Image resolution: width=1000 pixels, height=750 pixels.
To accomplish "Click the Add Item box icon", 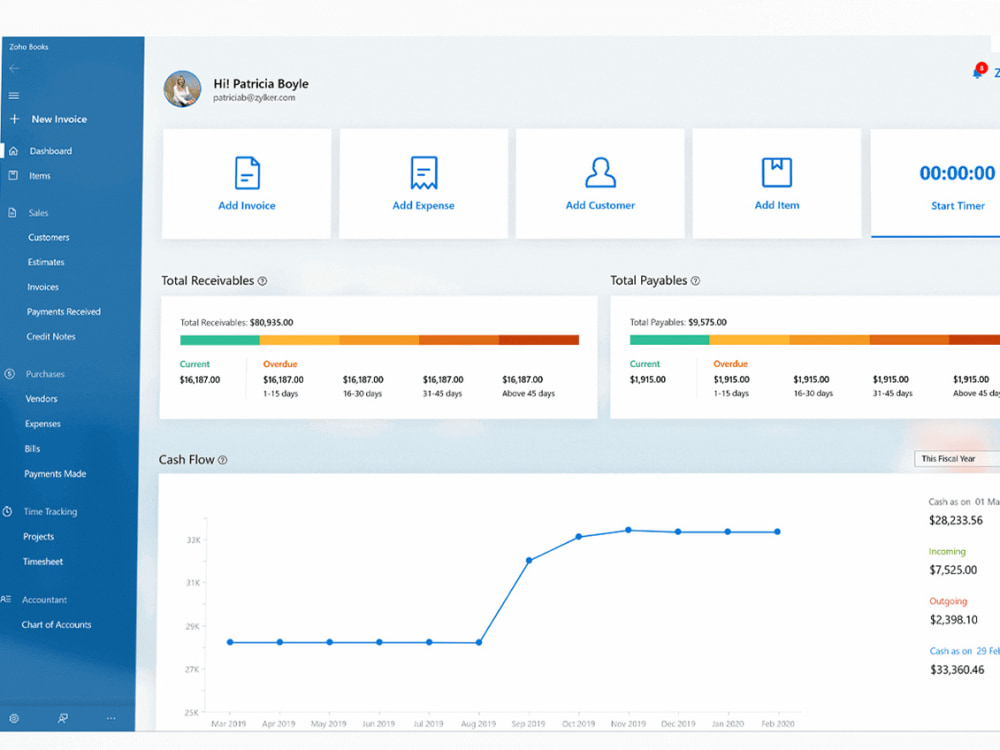I will pos(777,172).
